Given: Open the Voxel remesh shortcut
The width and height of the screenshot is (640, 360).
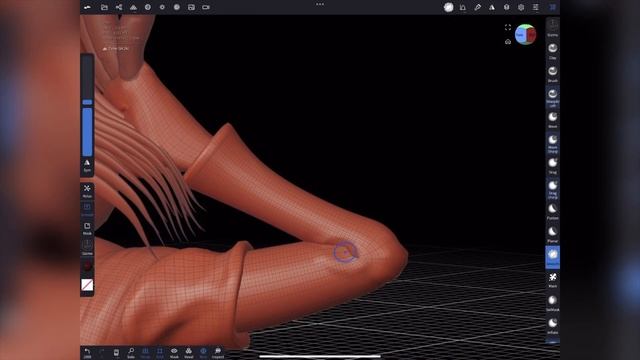Looking at the screenshot, I should tap(189, 353).
